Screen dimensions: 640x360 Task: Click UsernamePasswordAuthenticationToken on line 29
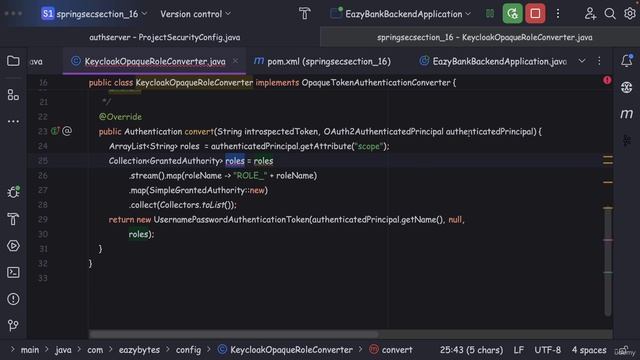(x=231, y=220)
